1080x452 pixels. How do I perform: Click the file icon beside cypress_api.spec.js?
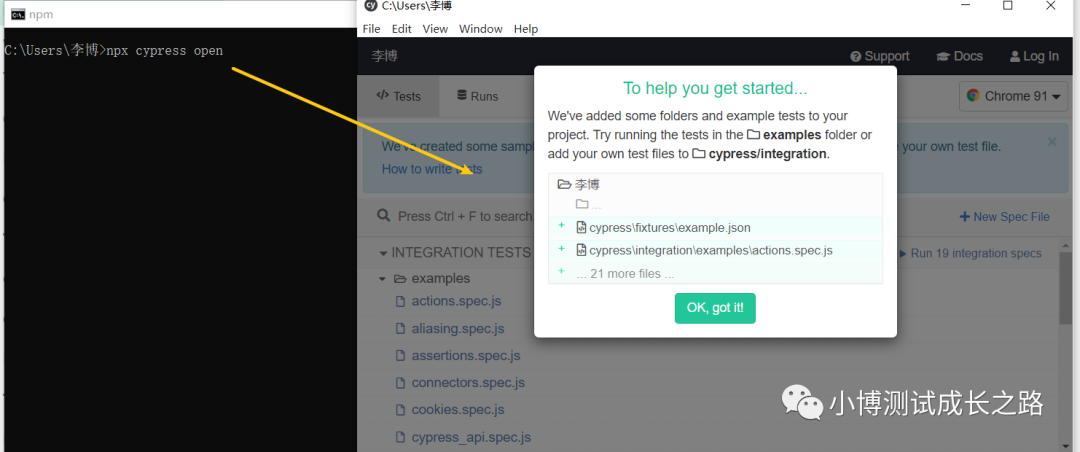(x=400, y=438)
